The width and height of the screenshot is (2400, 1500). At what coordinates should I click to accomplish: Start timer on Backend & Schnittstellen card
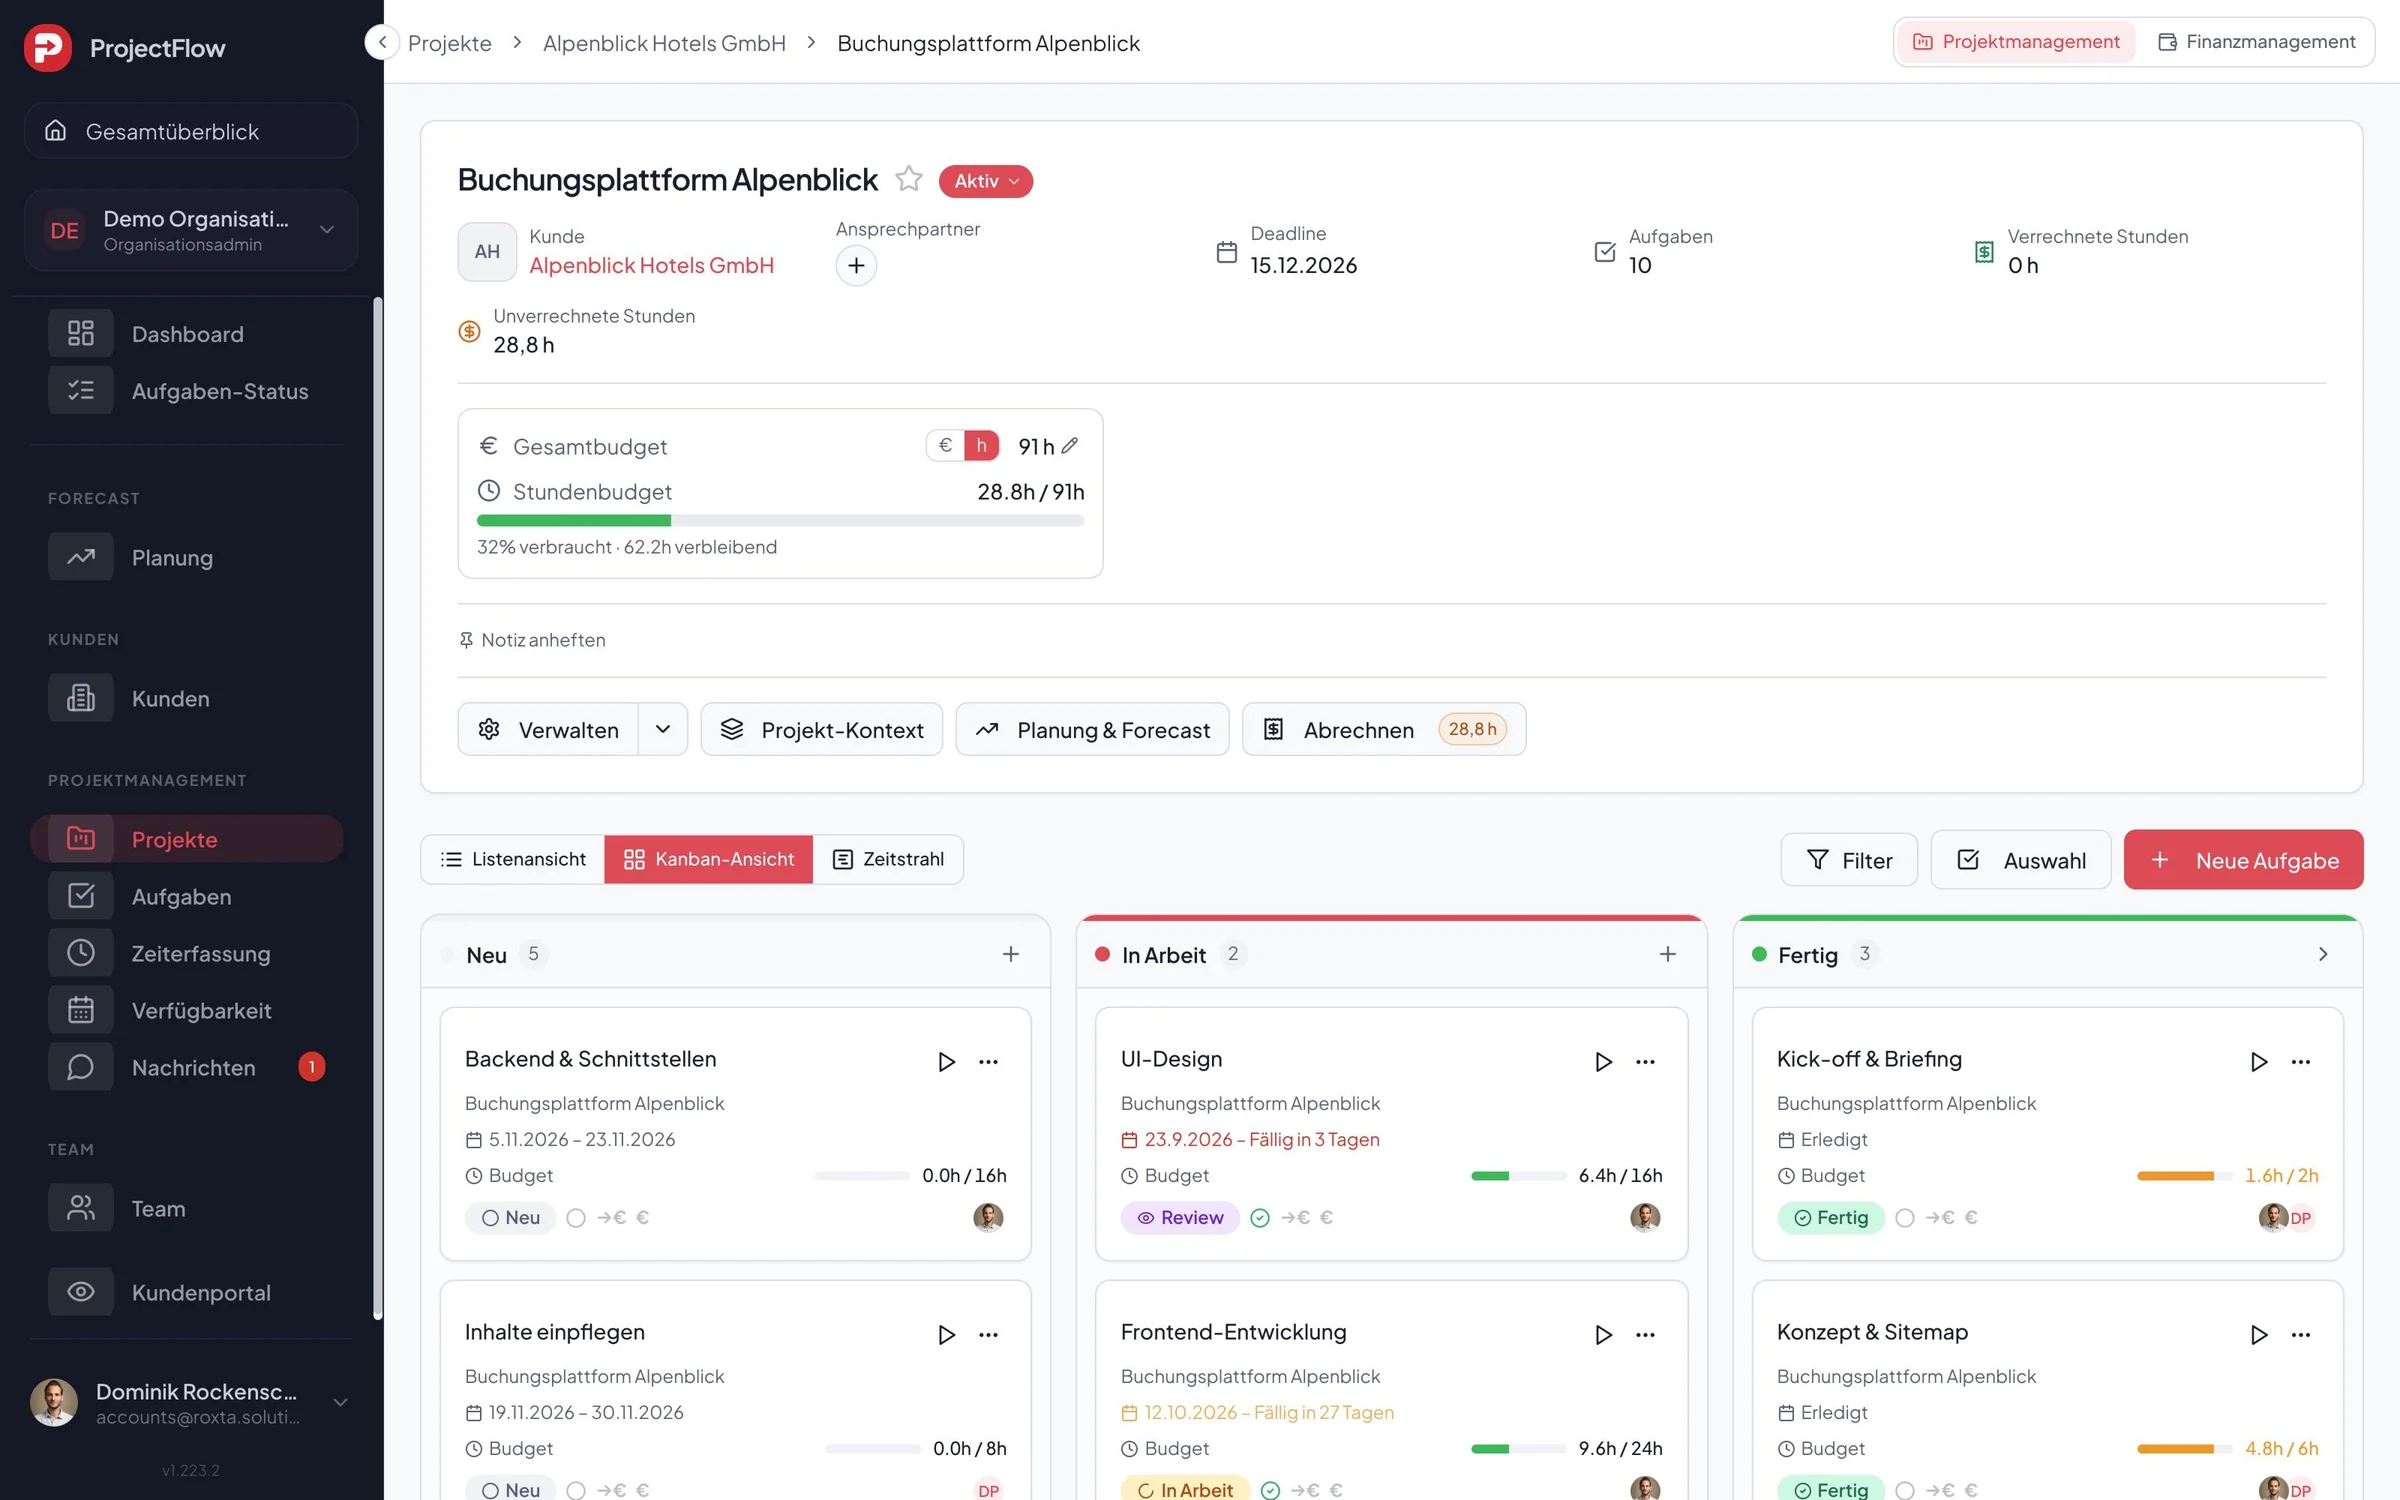coord(946,1061)
